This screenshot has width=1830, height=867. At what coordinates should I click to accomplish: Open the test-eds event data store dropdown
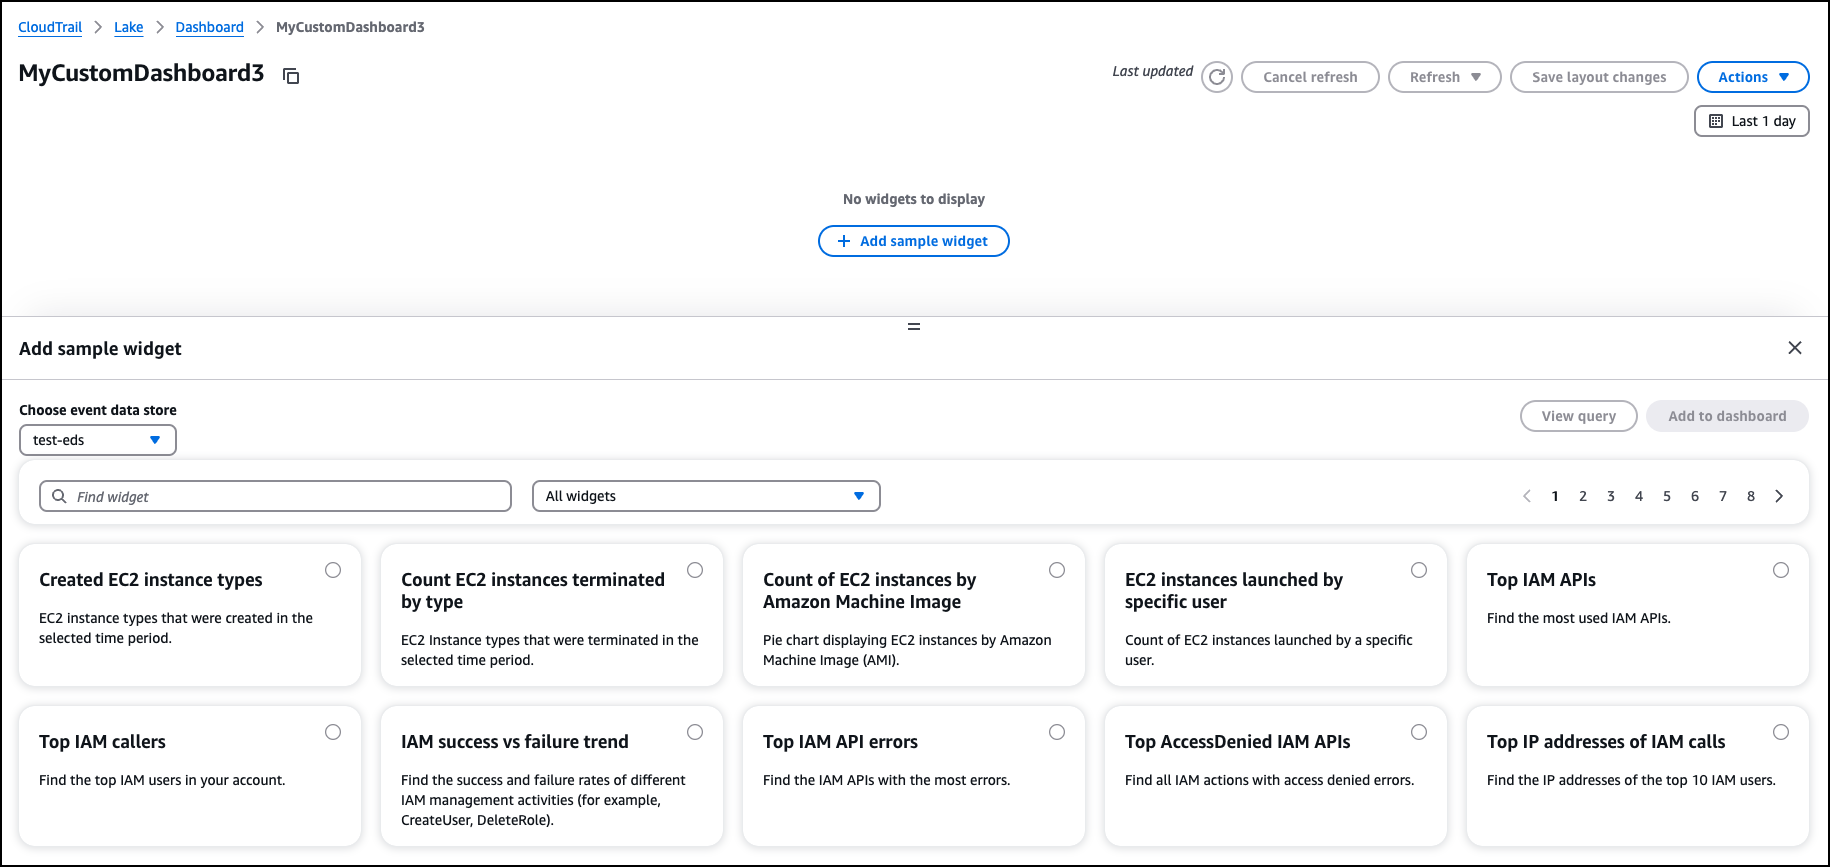point(98,440)
